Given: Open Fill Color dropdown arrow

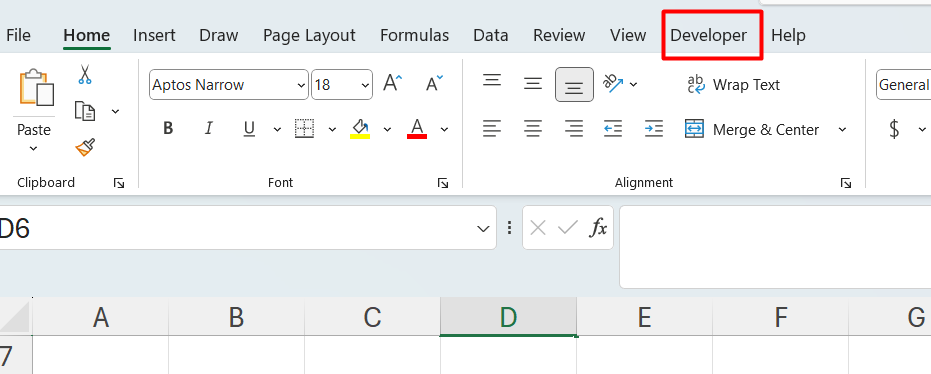Looking at the screenshot, I should coord(387,129).
